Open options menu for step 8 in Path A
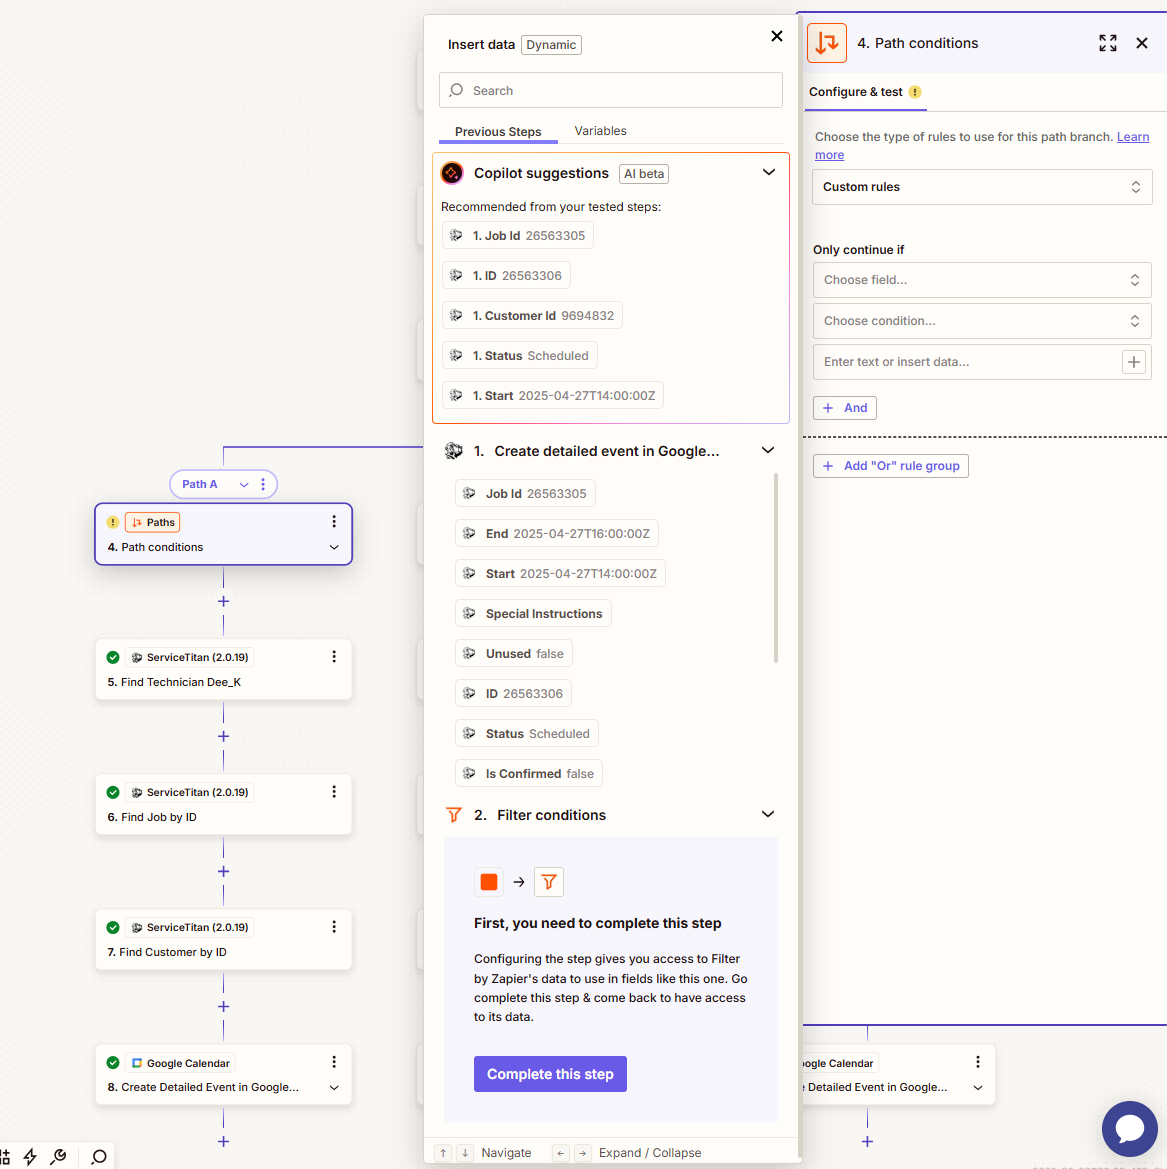1167x1169 pixels. [333, 1062]
